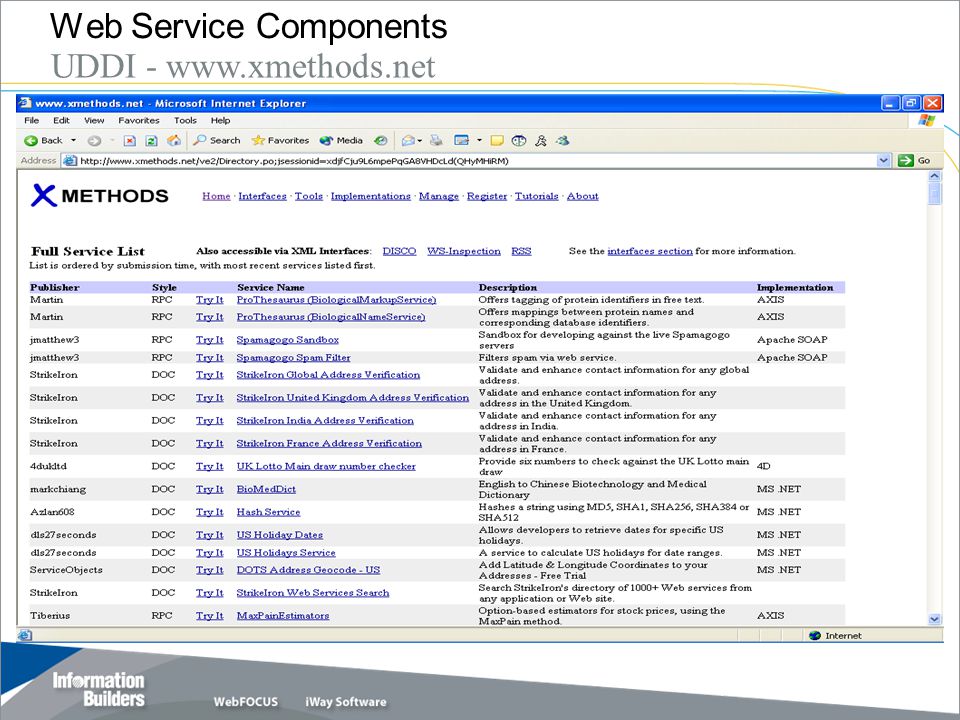
Task: Click the Mail envelope toolbar icon
Action: tap(408, 141)
